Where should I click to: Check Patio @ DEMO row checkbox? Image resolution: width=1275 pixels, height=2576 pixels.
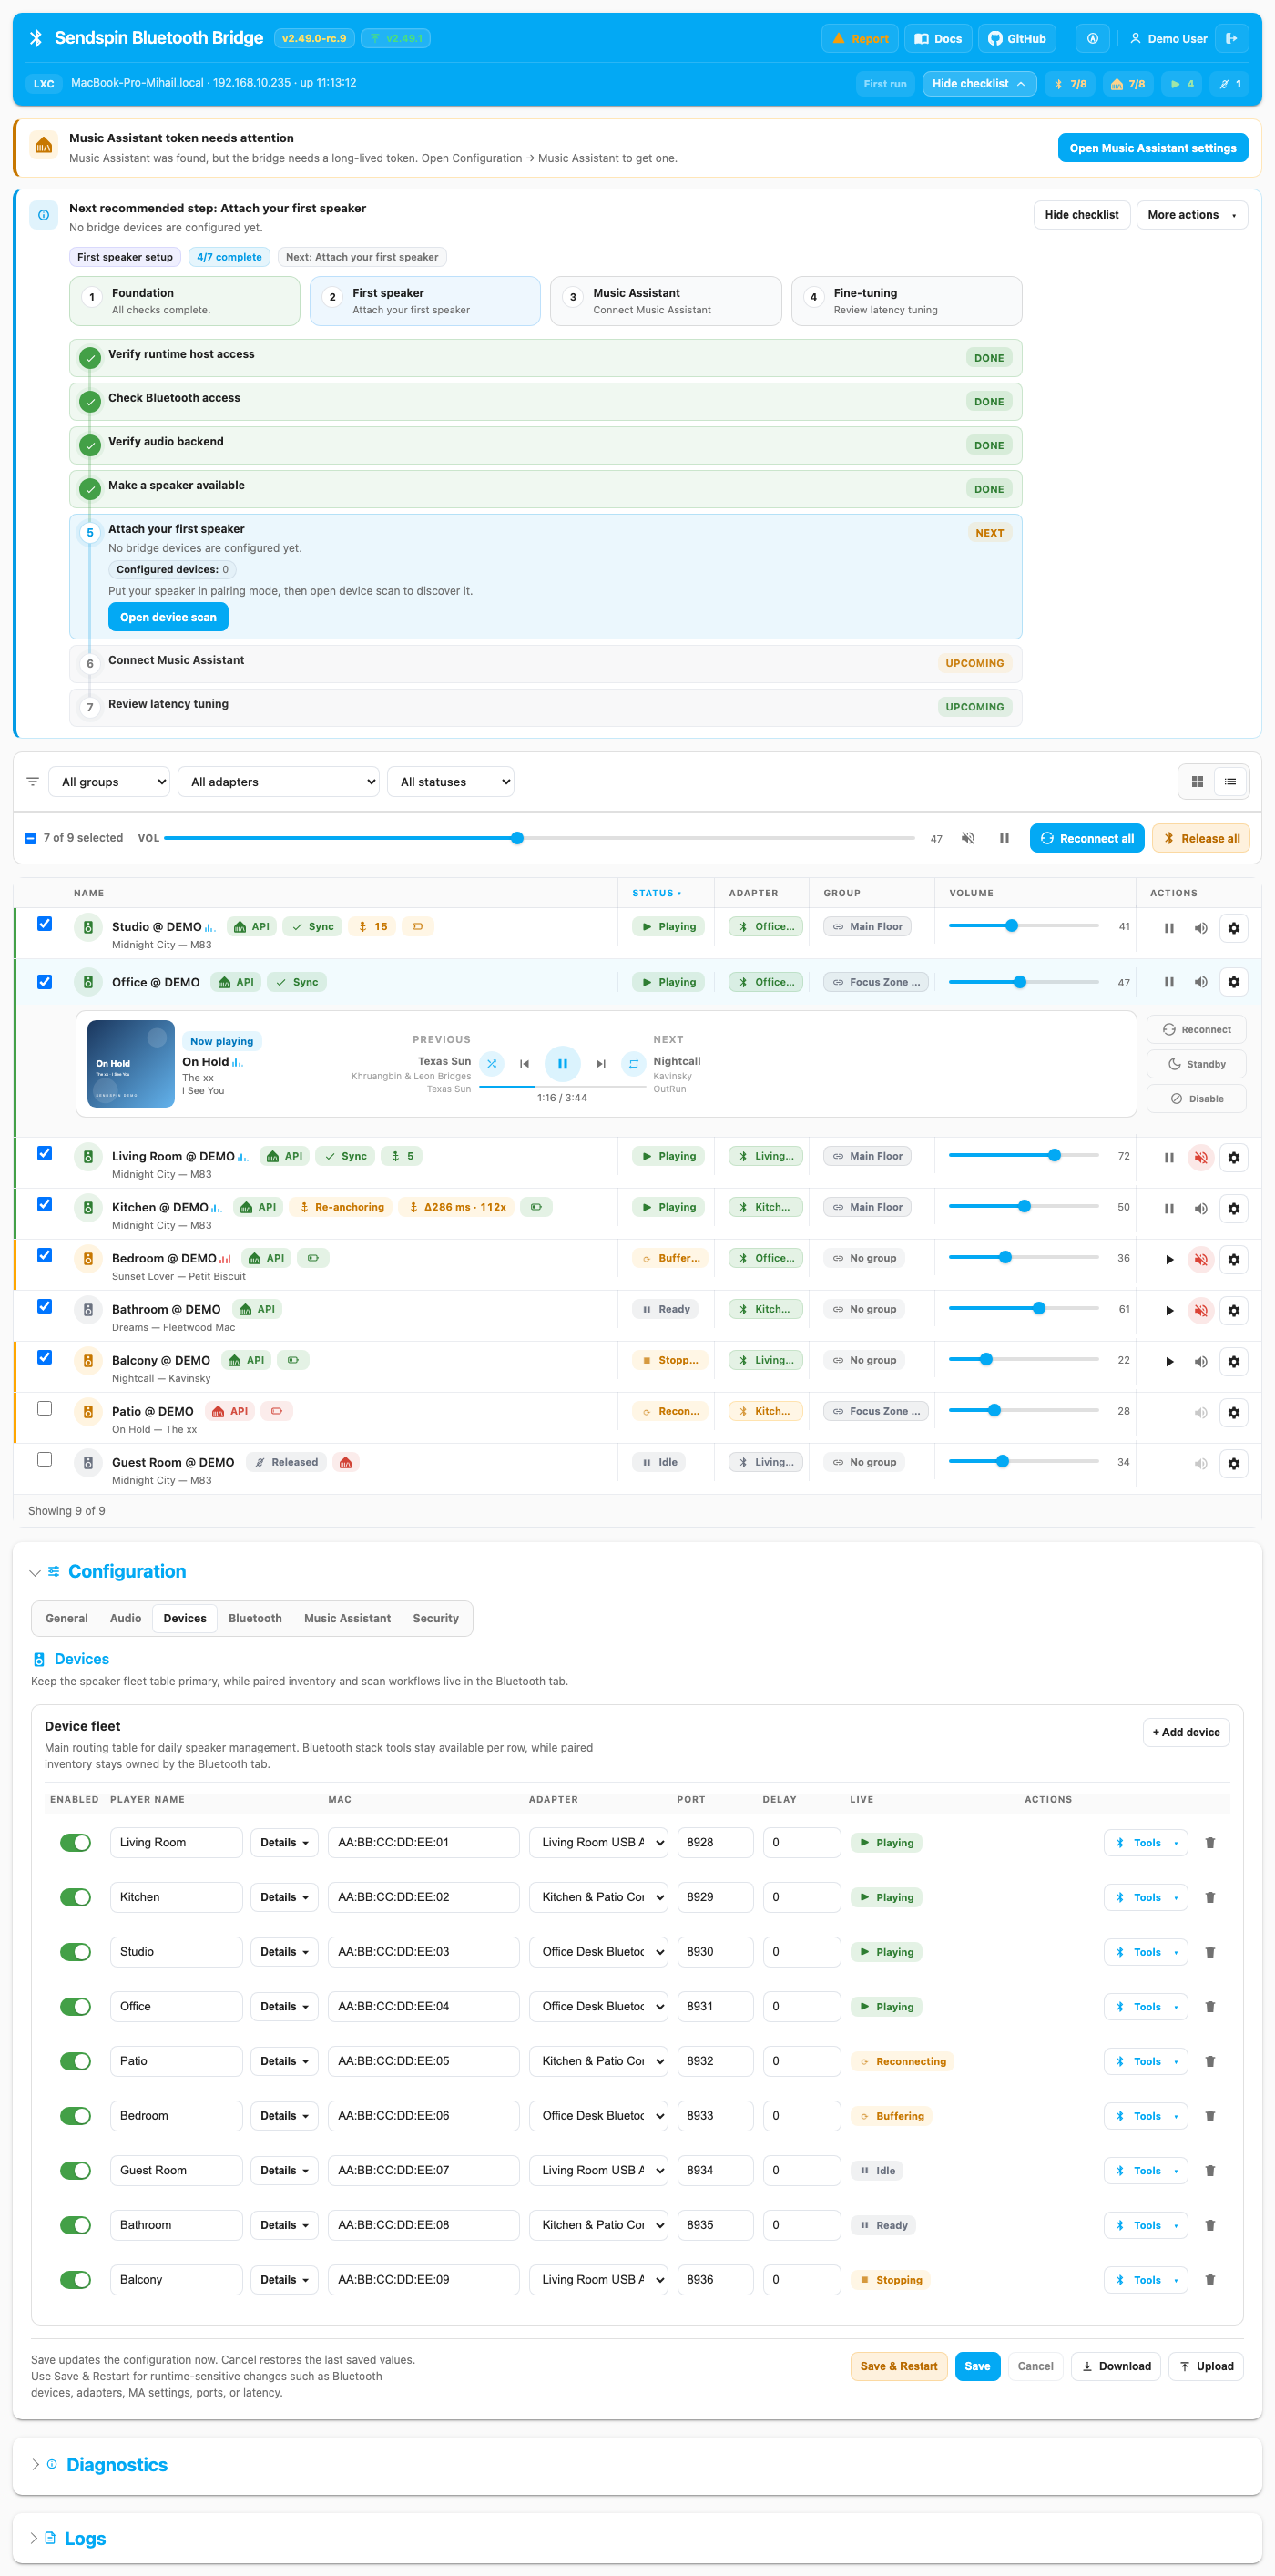pyautogui.click(x=44, y=1408)
